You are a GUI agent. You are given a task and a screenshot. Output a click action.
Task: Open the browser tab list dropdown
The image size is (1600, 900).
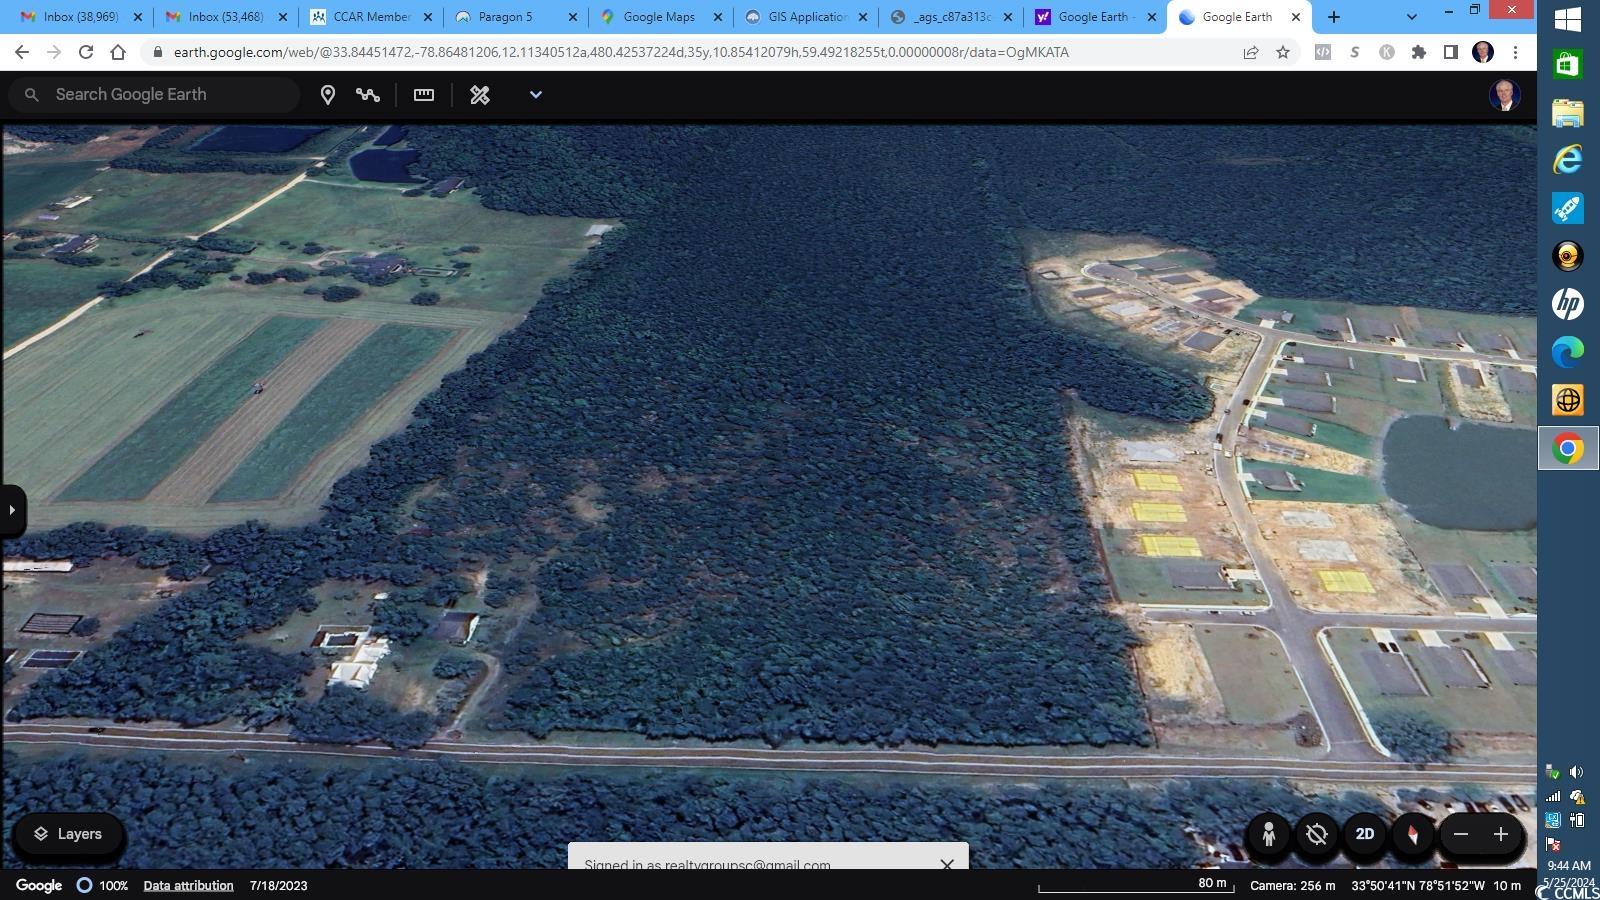point(1411,16)
